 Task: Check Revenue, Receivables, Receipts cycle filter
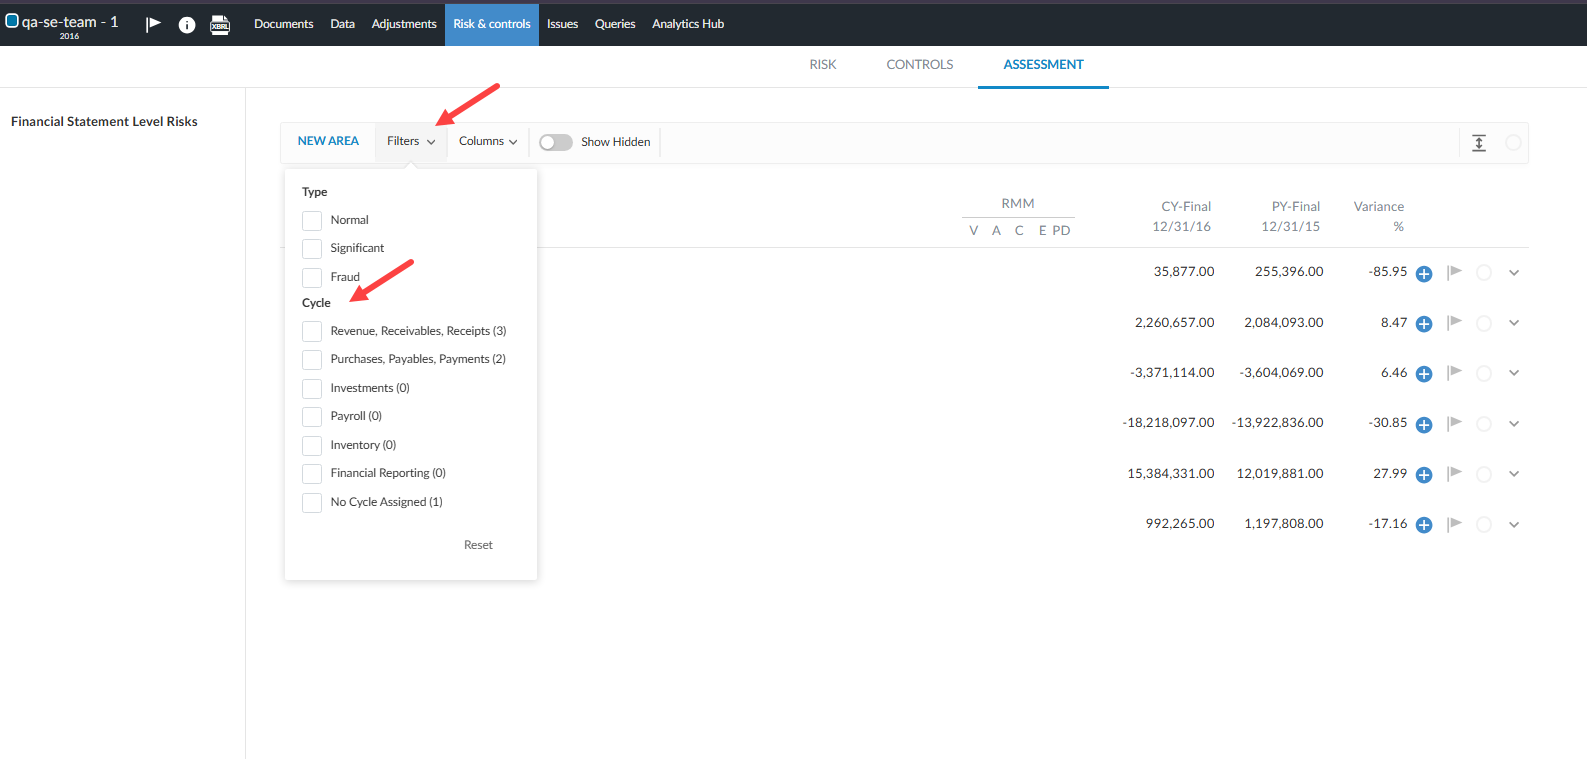[x=312, y=331]
